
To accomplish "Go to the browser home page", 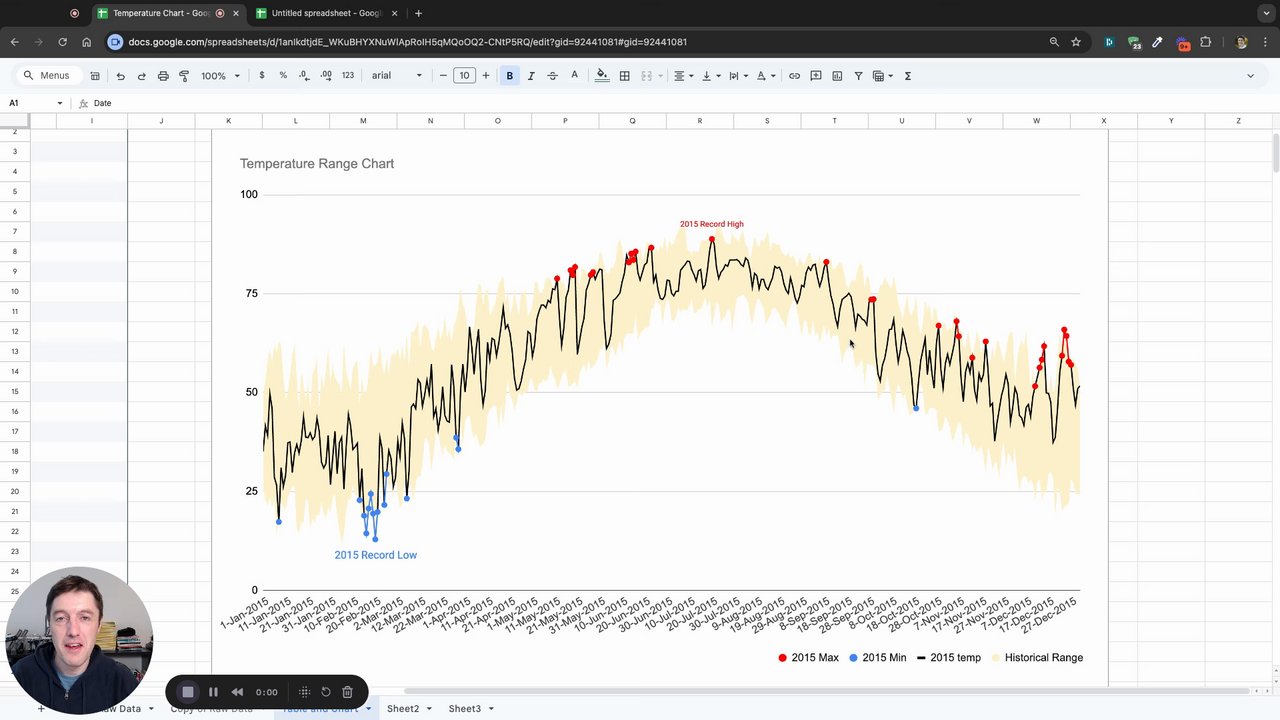I will pos(87,42).
